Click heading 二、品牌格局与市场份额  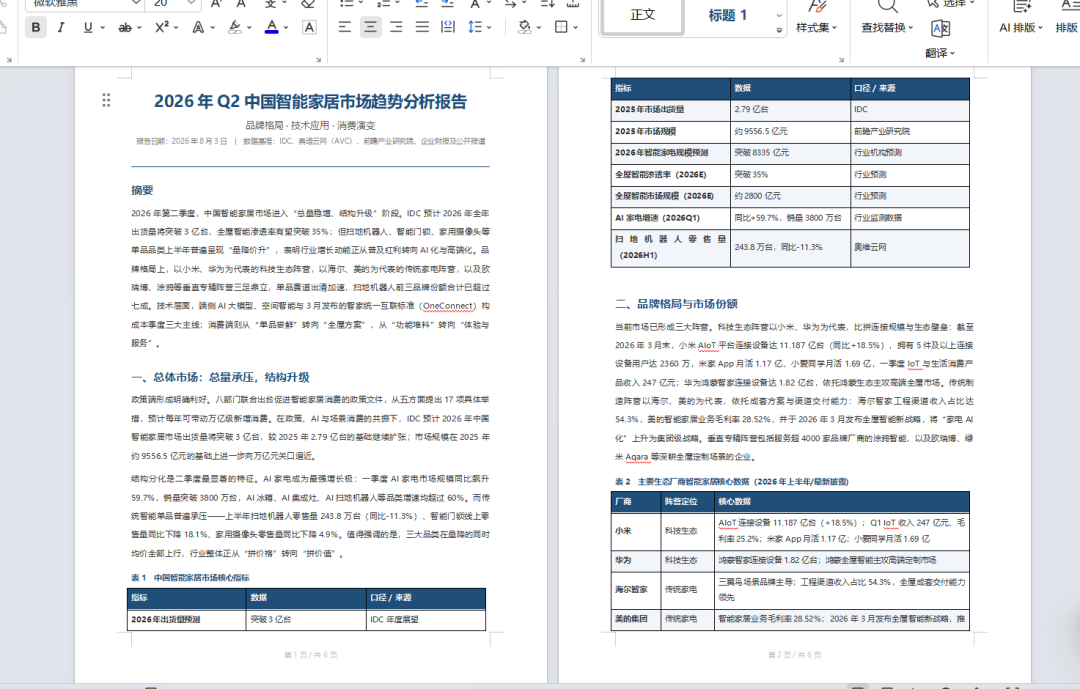pyautogui.click(x=676, y=304)
